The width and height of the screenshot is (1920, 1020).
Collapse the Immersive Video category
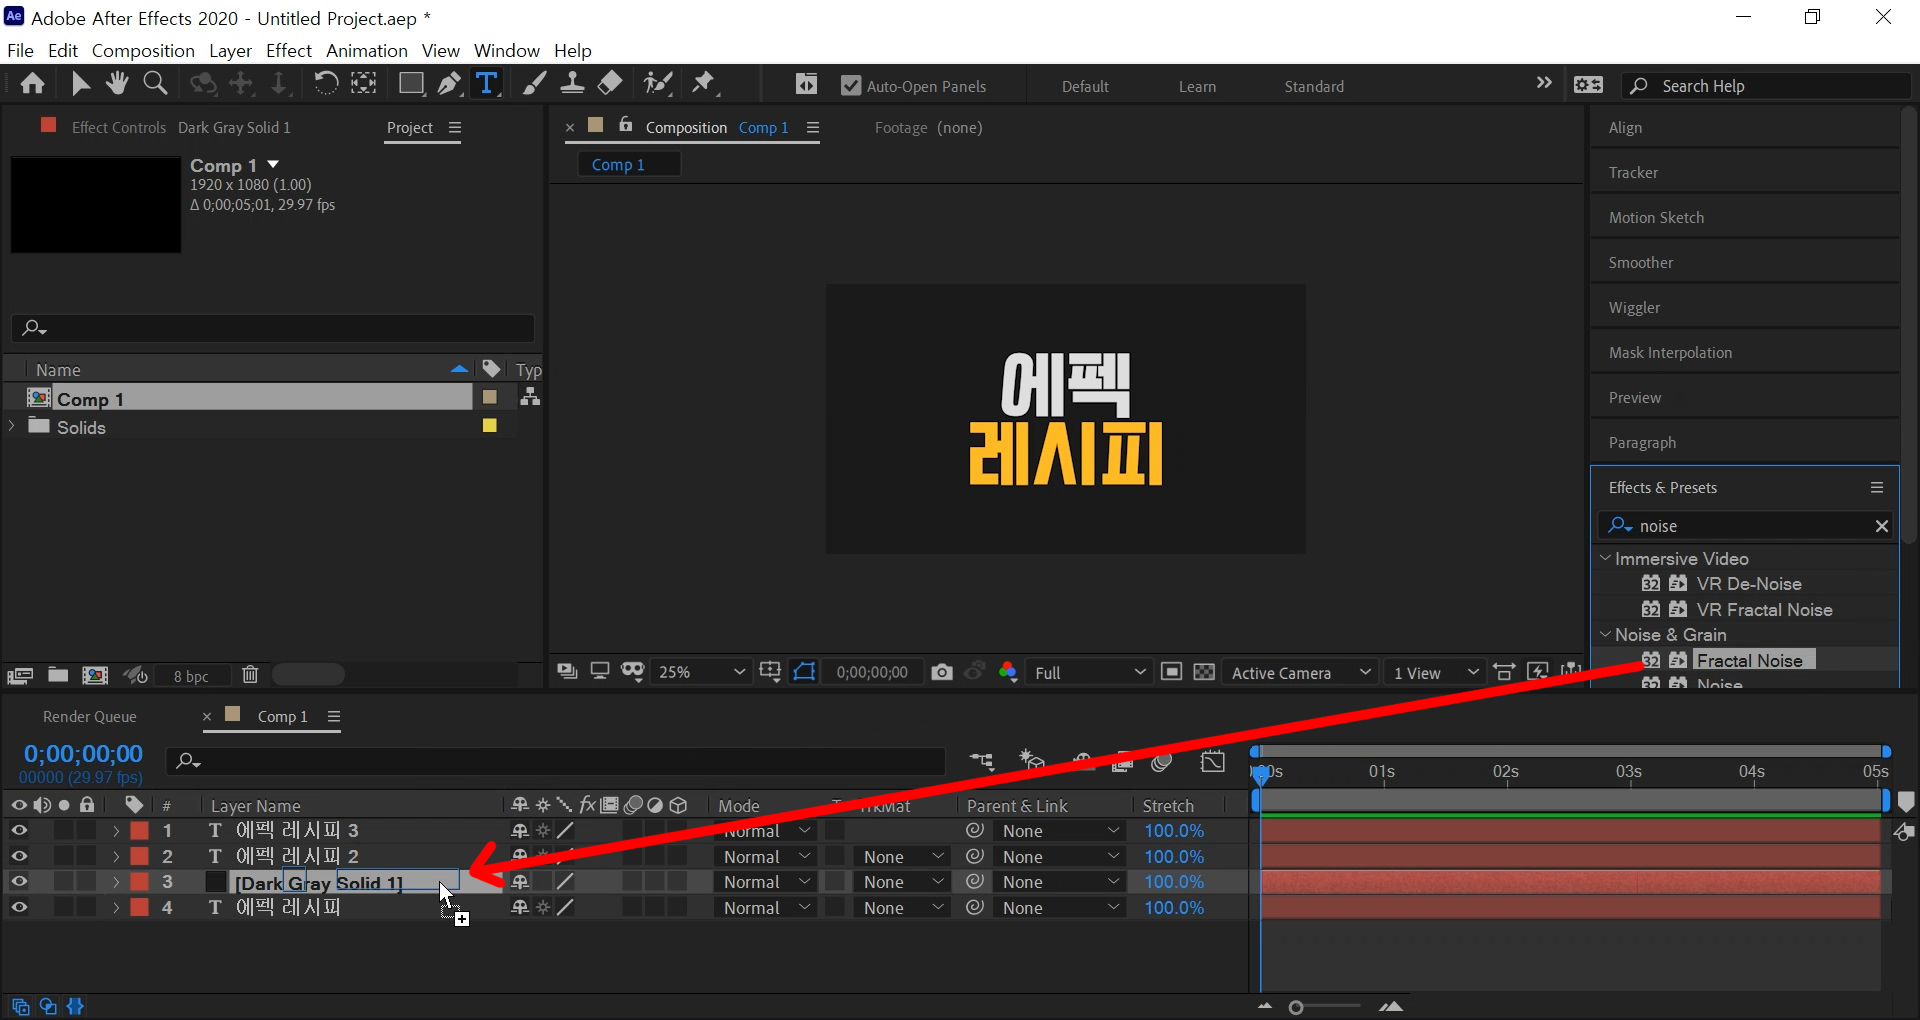click(1605, 558)
